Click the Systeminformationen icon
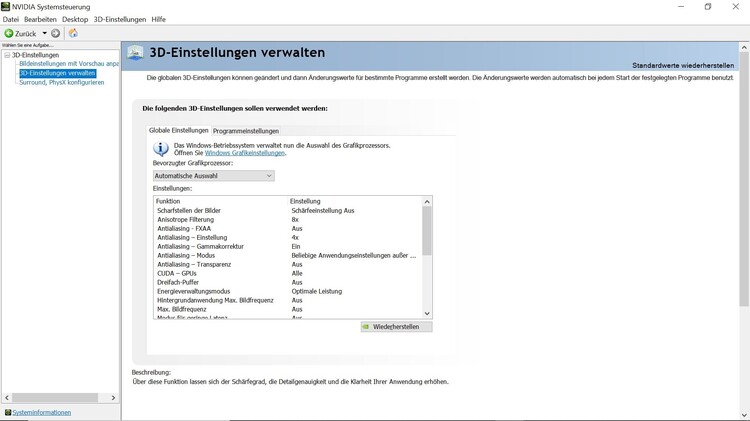The height and width of the screenshot is (421, 750). (x=8, y=412)
